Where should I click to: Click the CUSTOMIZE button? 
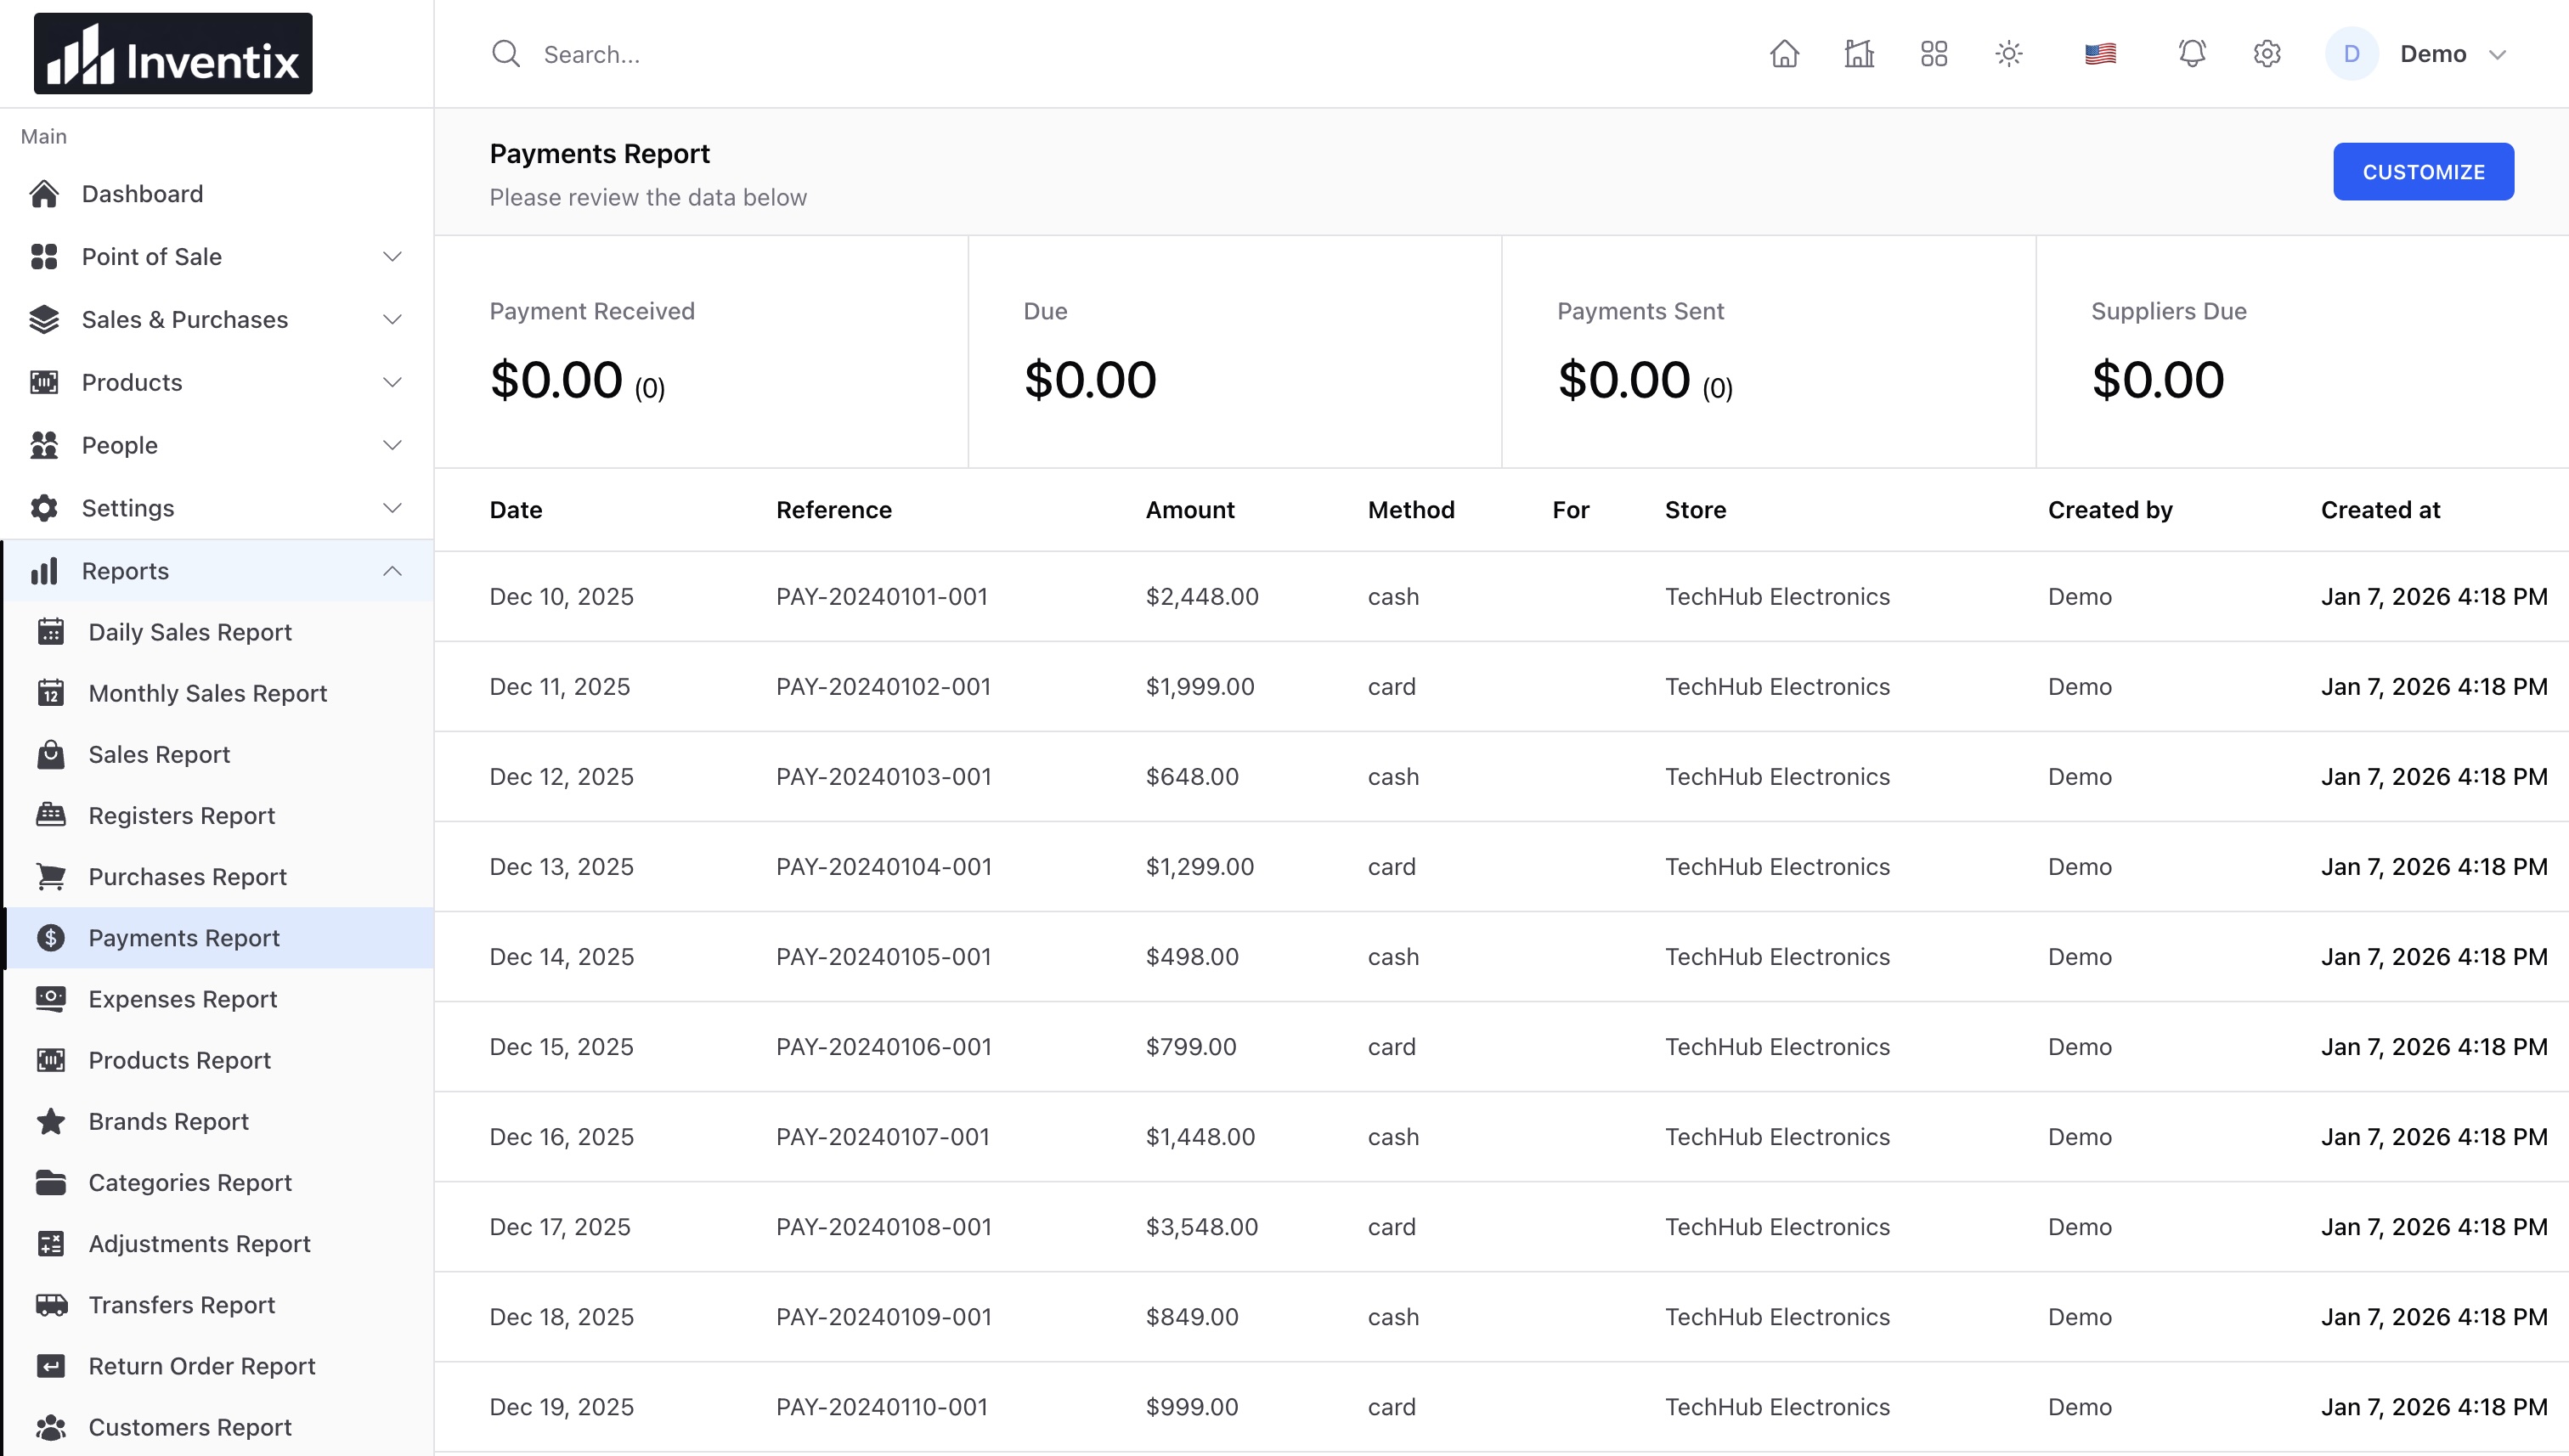[x=2423, y=172]
